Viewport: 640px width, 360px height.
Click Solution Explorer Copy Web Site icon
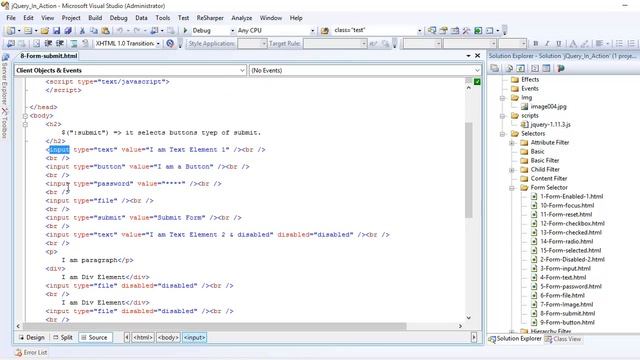[x=561, y=68]
